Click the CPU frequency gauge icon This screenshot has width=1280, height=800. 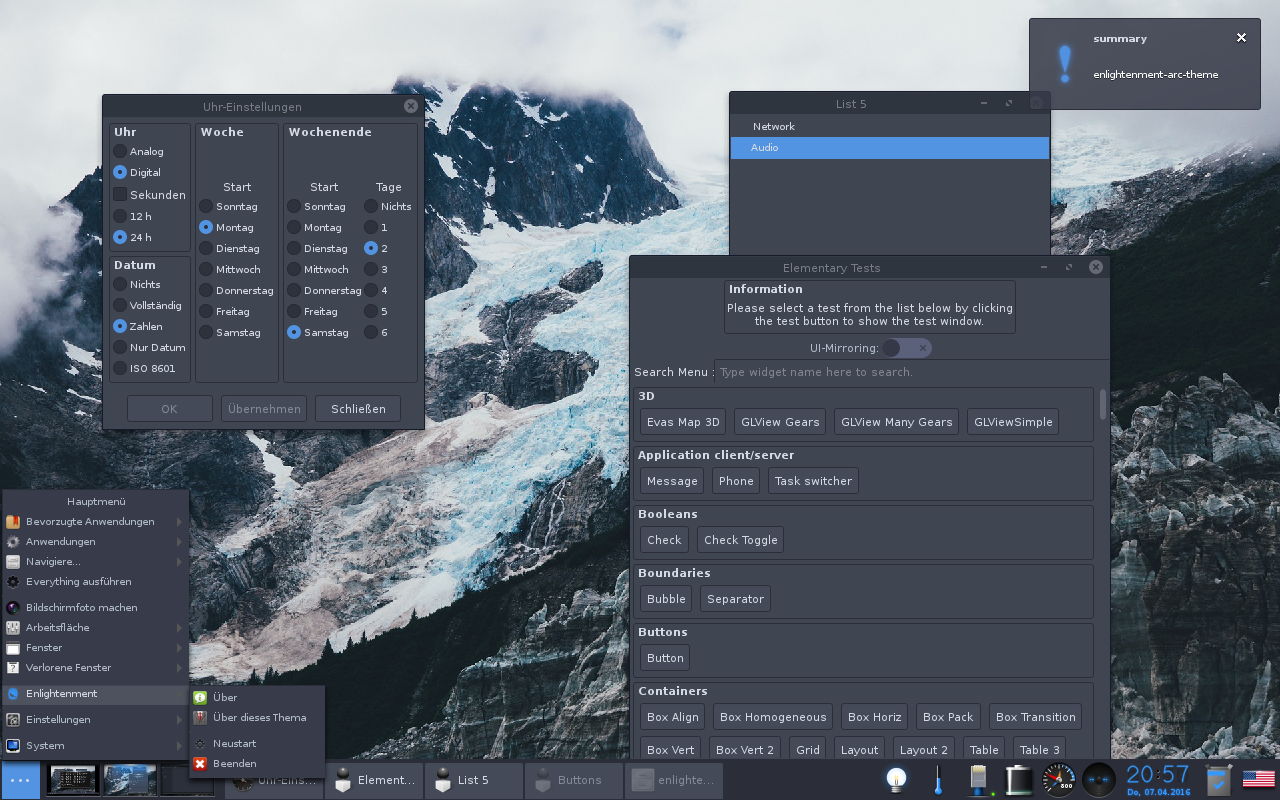click(1057, 779)
